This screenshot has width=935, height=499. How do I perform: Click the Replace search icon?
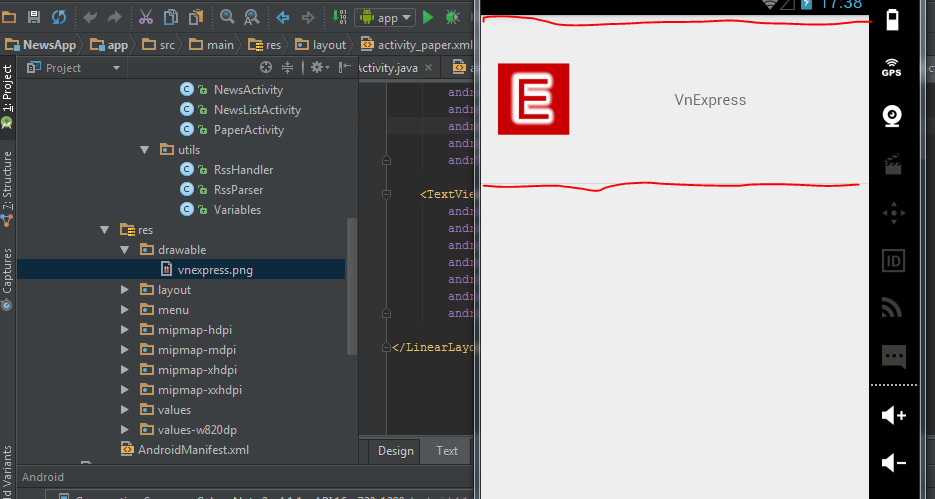click(252, 17)
